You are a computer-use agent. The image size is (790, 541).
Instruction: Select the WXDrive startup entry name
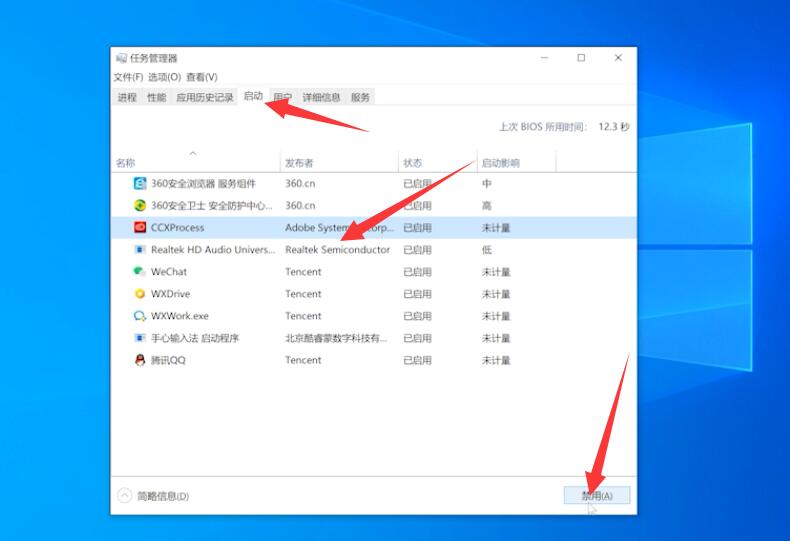pos(170,294)
